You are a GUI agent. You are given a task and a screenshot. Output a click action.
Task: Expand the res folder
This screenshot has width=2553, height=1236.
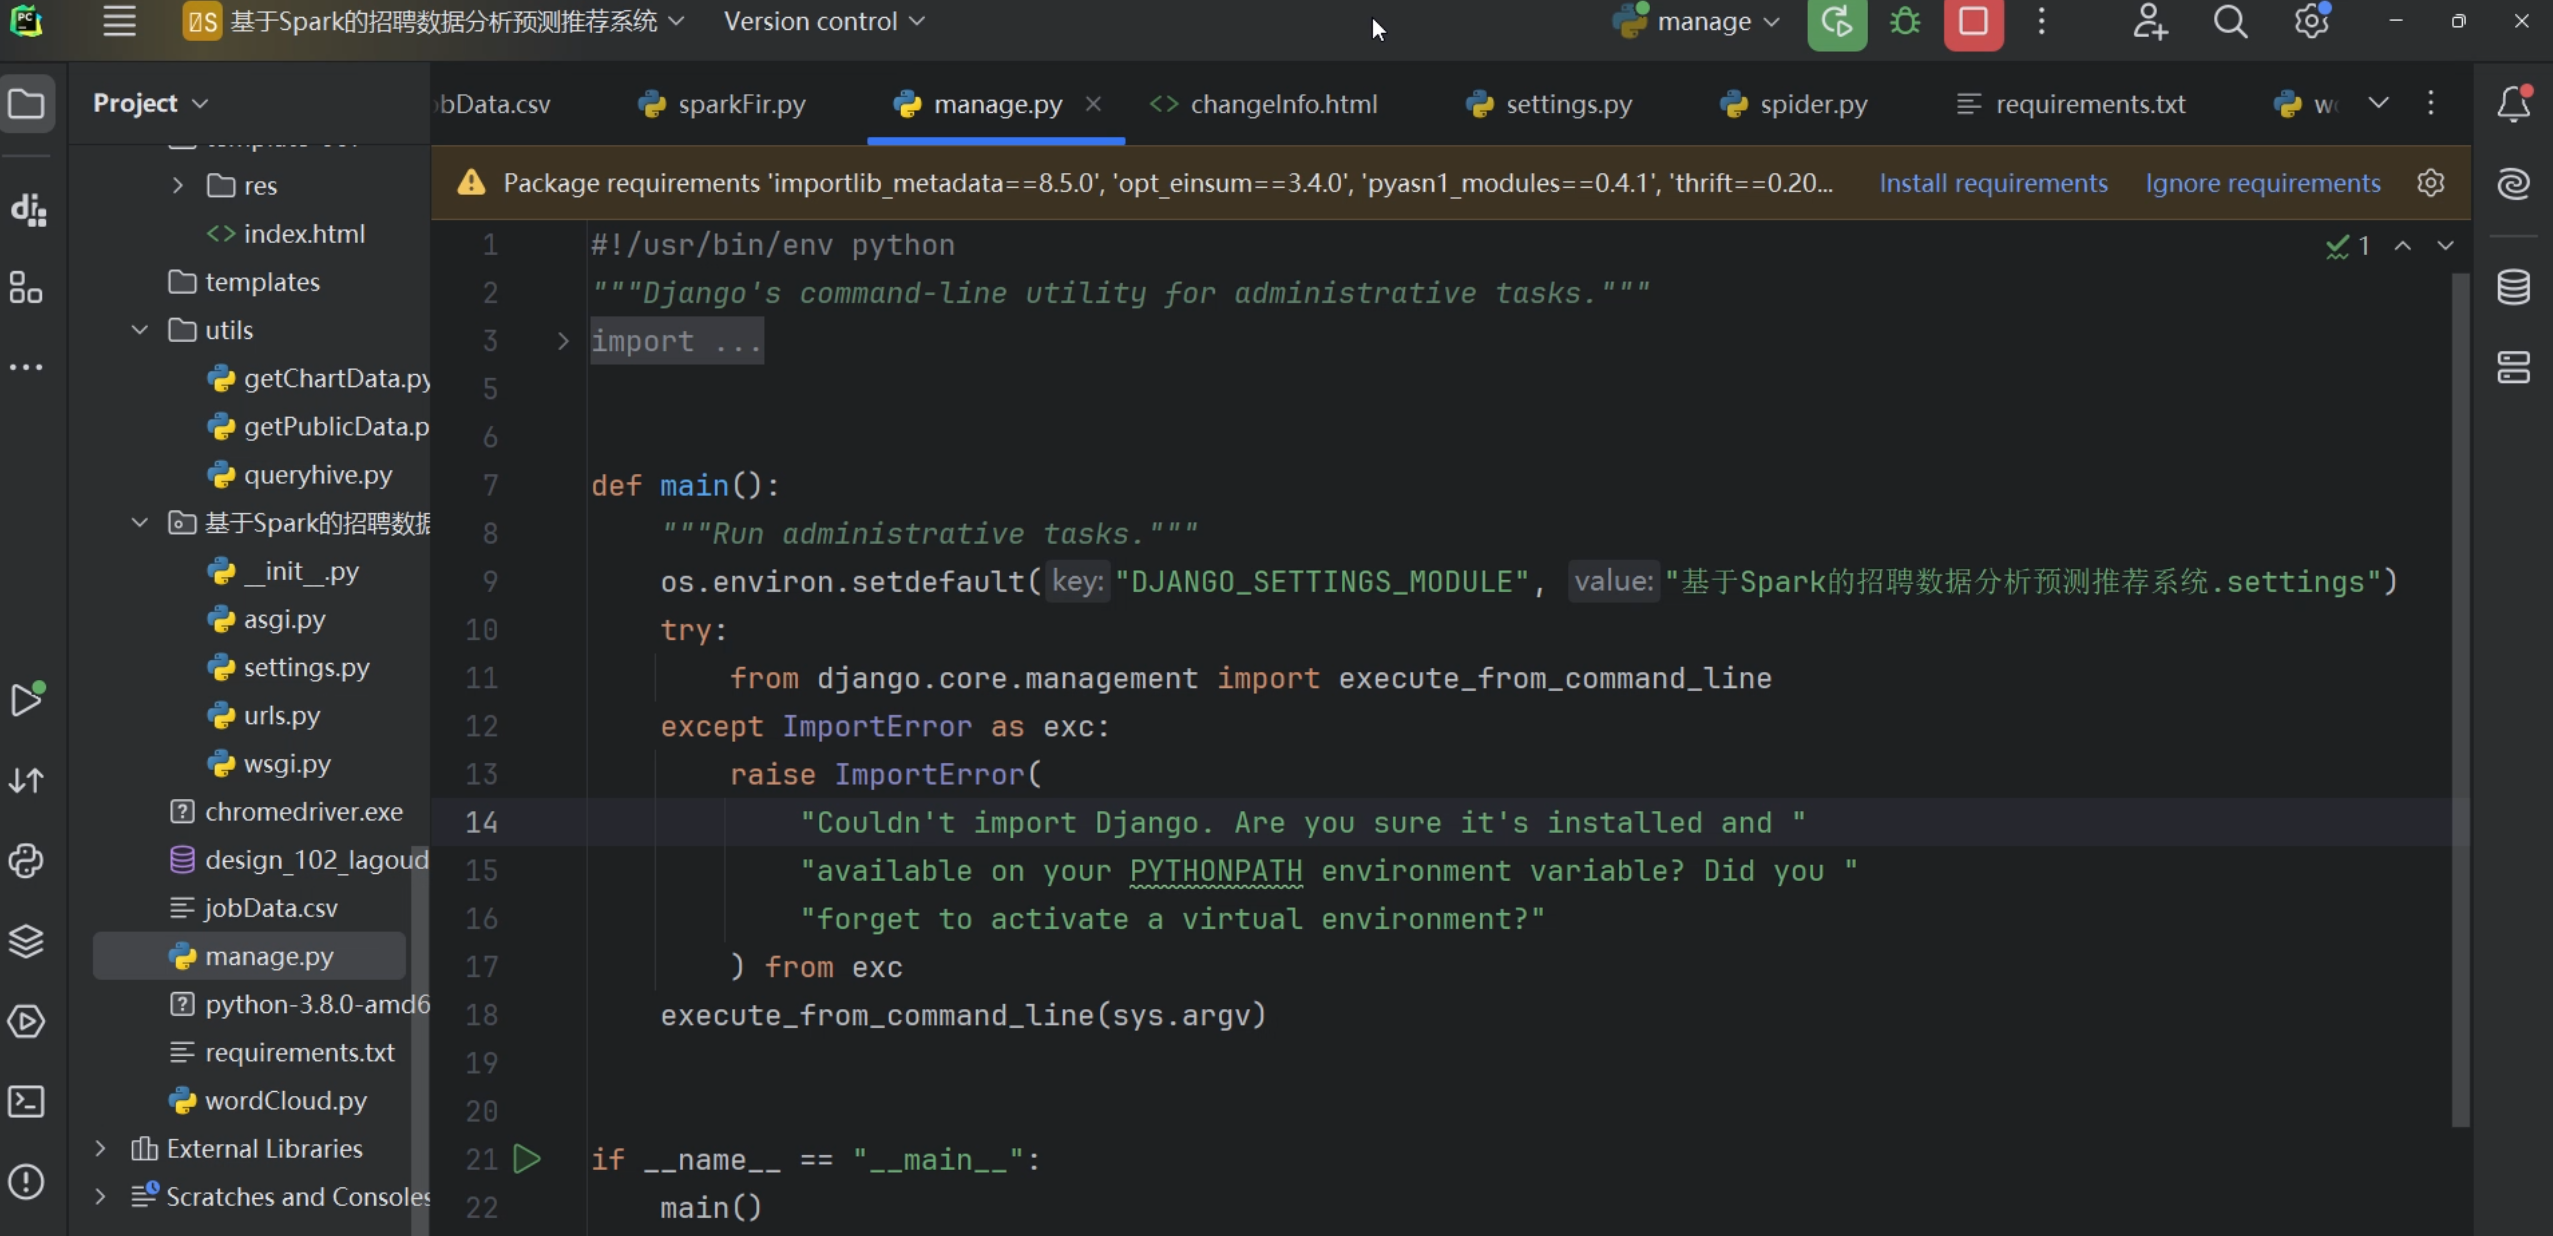tap(177, 185)
